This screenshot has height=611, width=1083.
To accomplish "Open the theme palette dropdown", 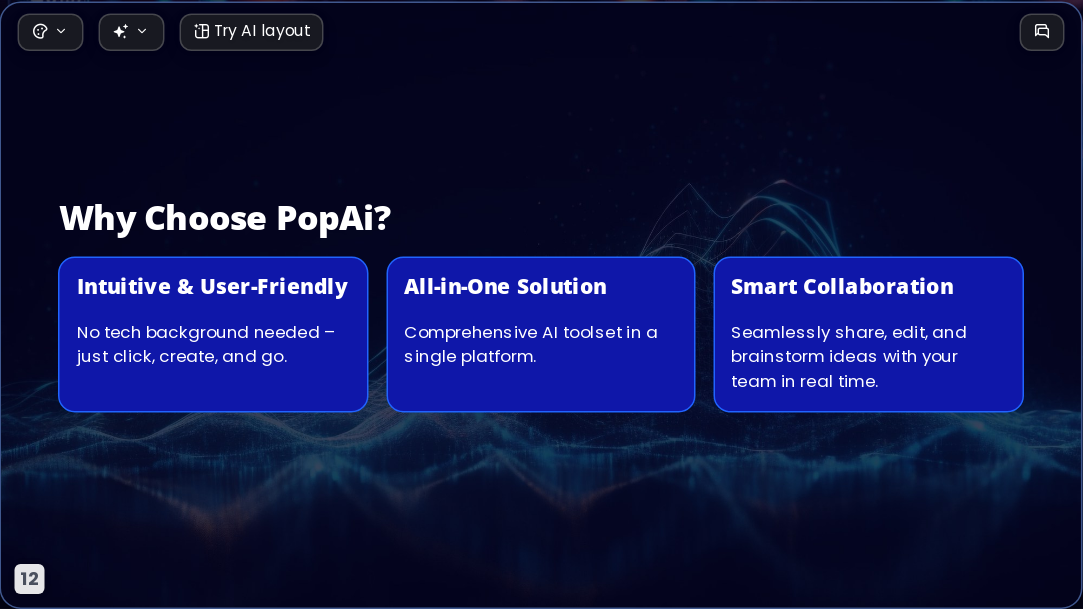I will (50, 32).
